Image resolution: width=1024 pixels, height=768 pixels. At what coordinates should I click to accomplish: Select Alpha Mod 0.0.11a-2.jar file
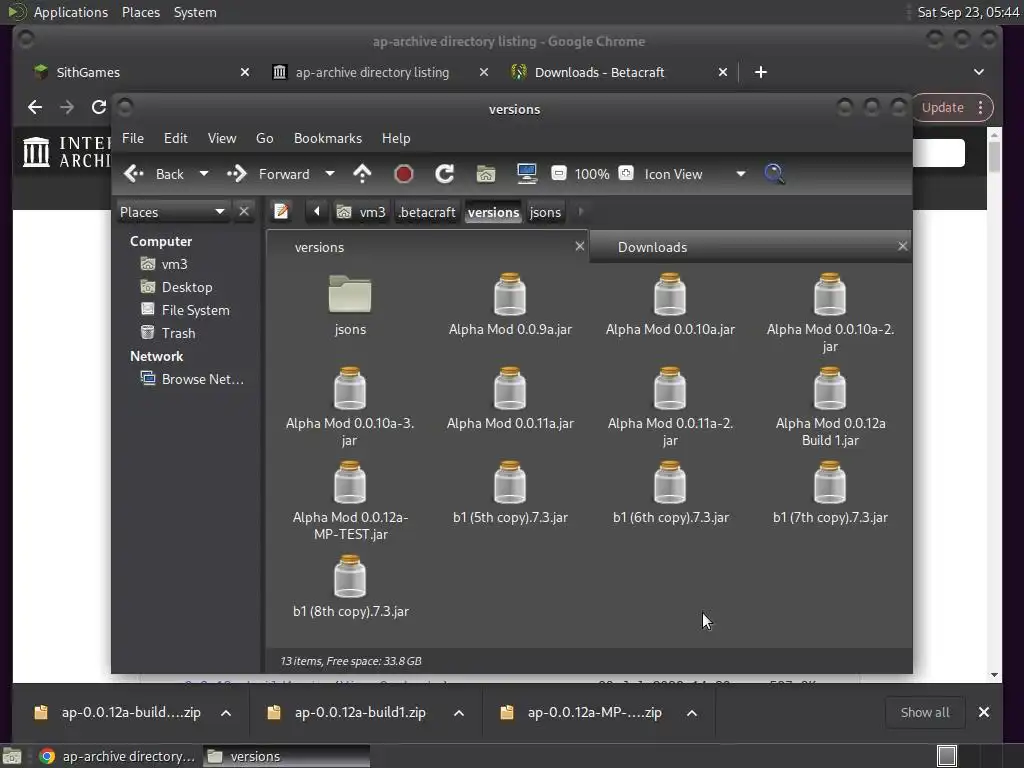point(670,406)
